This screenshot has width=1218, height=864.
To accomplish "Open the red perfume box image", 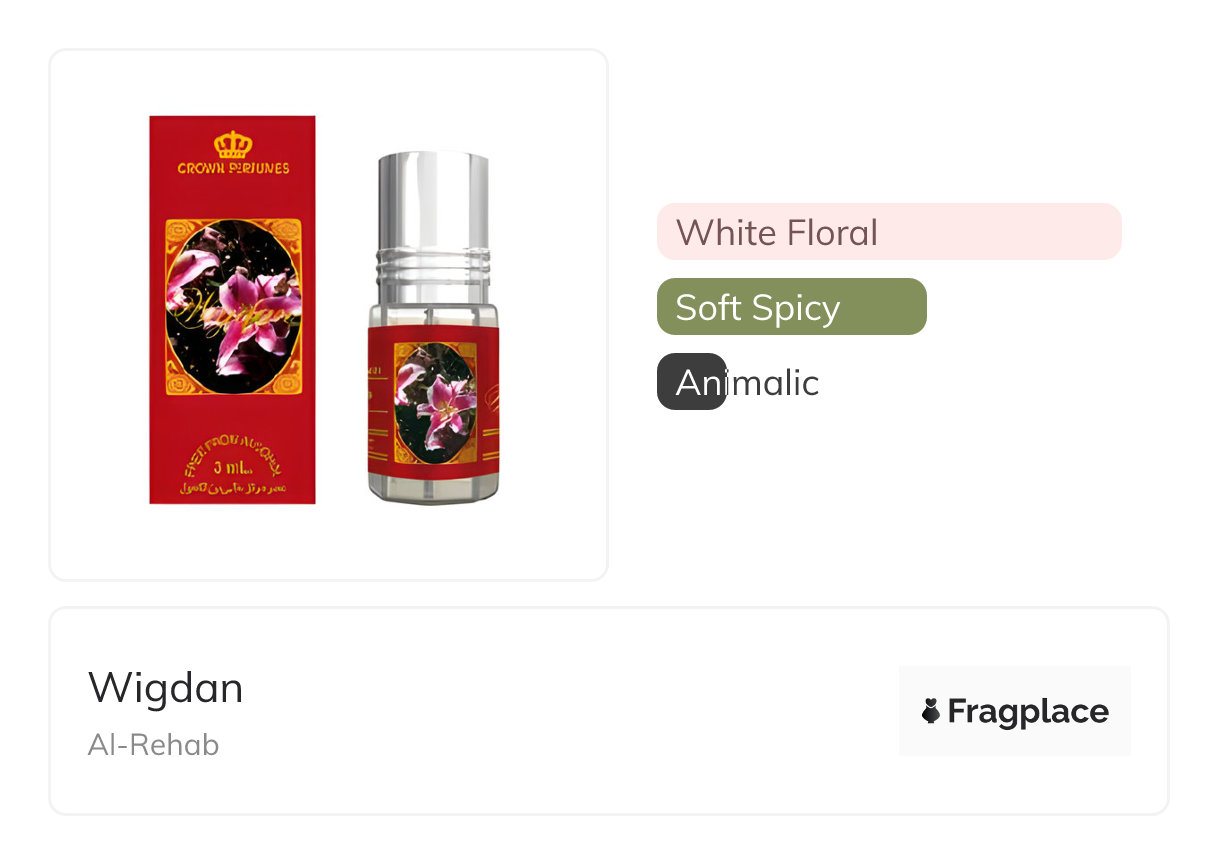I will click(232, 310).
